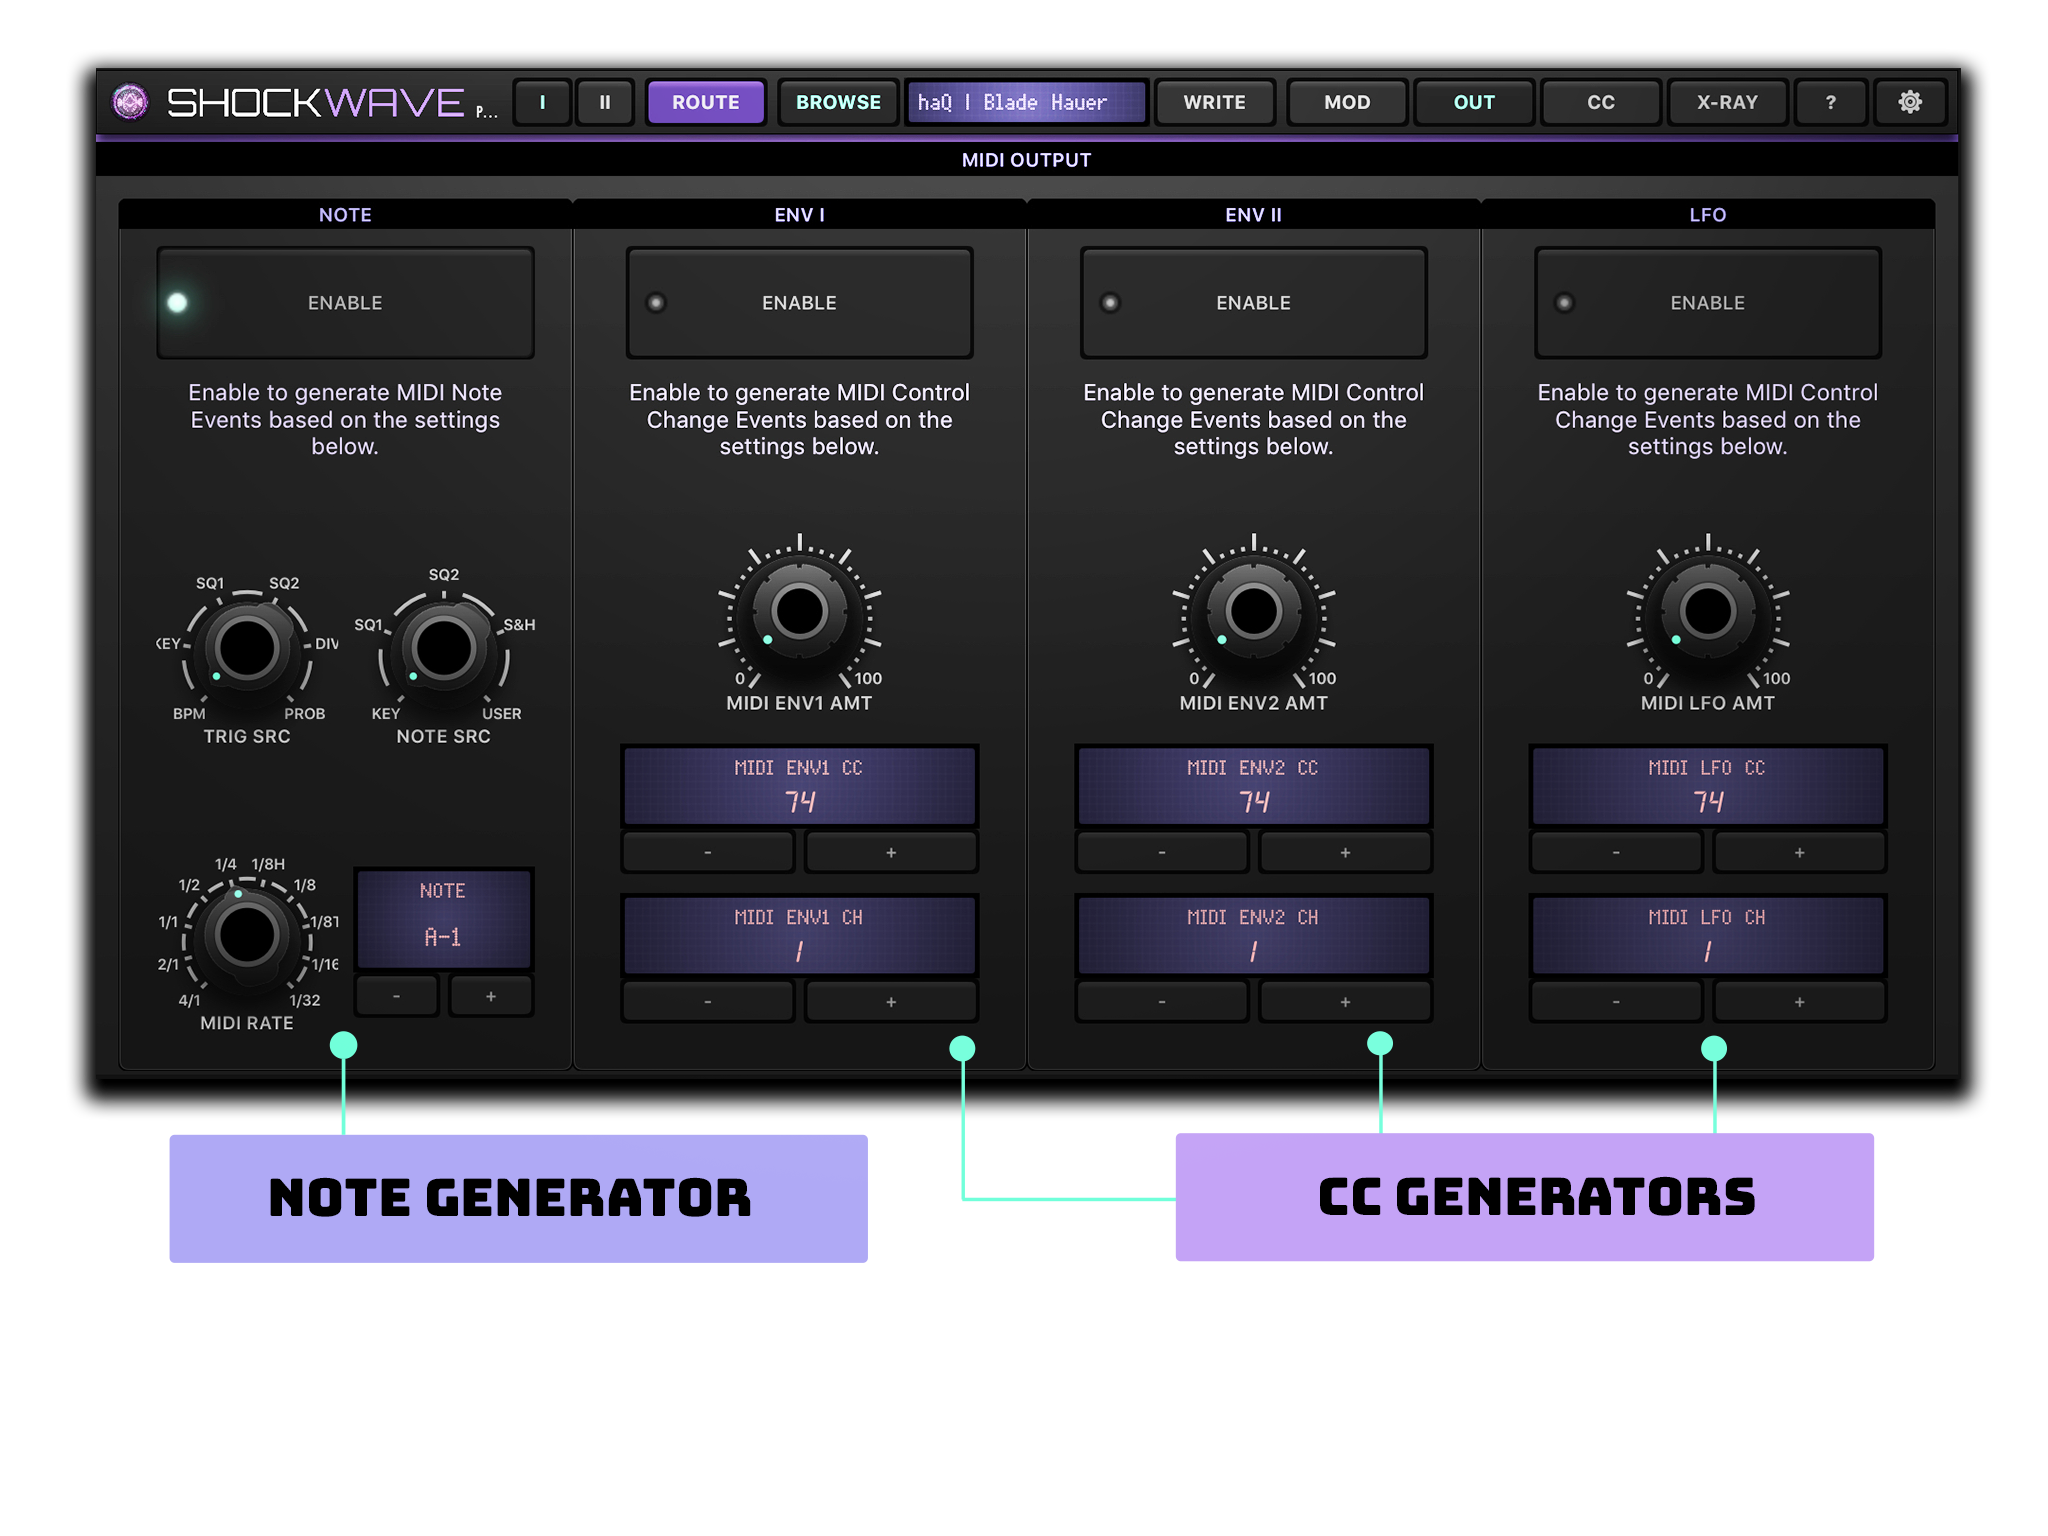Viewport: 2048px width, 1536px height.
Task: Click the S&H label on NOTE SRC knob
Action: [519, 625]
